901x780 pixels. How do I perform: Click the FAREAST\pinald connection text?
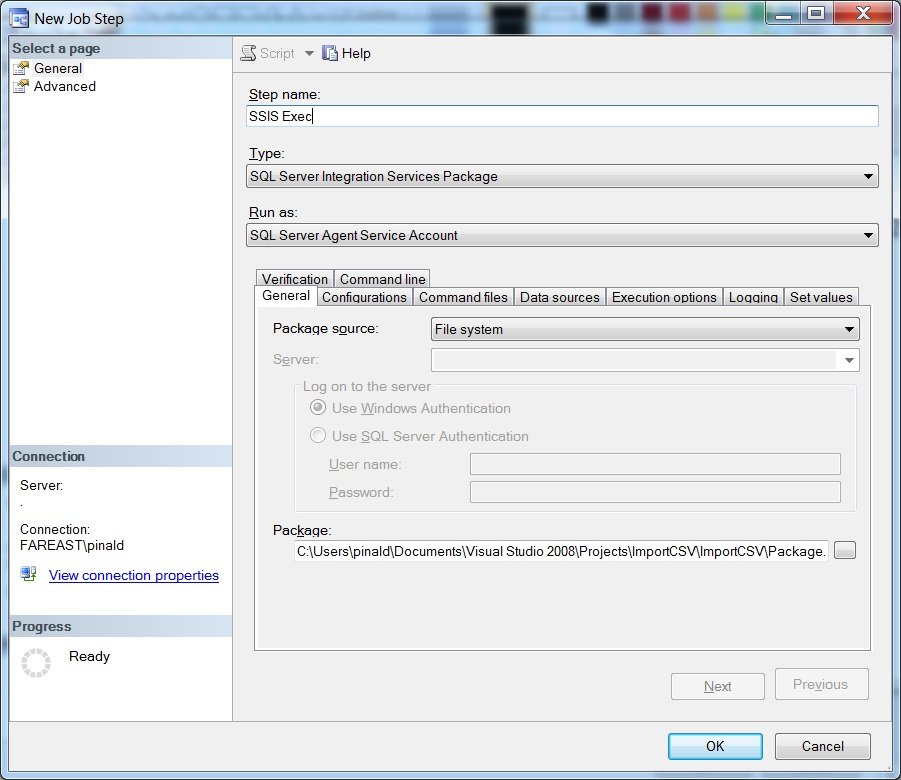(72, 545)
